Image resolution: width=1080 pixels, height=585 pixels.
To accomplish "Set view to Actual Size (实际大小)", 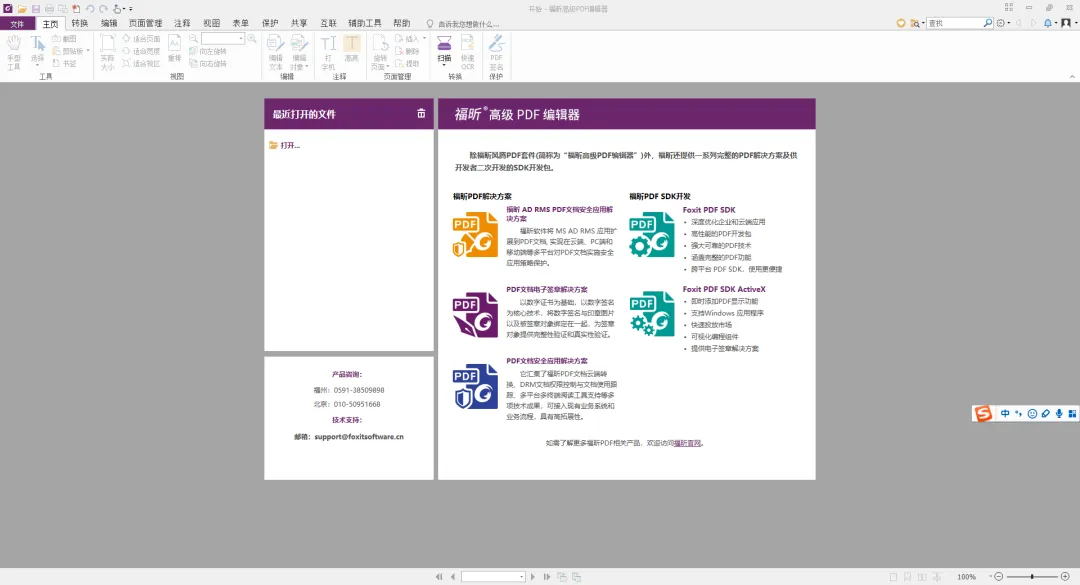I will tap(107, 52).
